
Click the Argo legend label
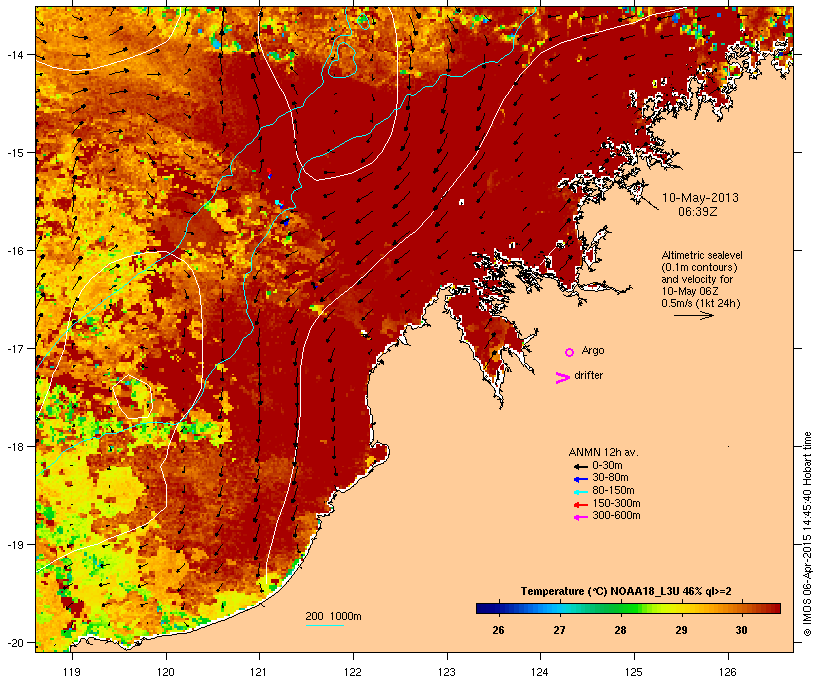pyautogui.click(x=593, y=350)
